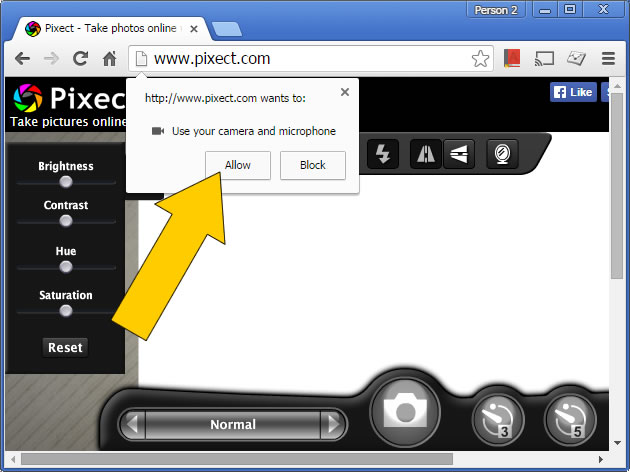The width and height of the screenshot is (630, 472).
Task: Take a photo with the camera shutter button
Action: pos(405,412)
